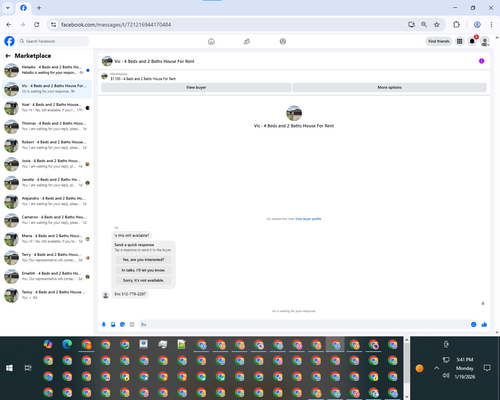Open the Thomas conversation
The image size is (500, 400).
(x=47, y=126)
